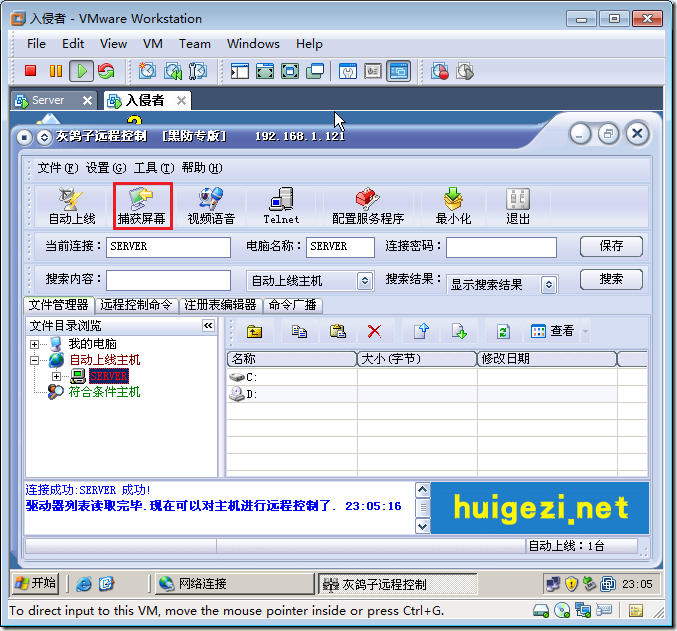Click the 灰鸽子远程控制 taskbar button
Viewport: 677px width, 631px height.
[398, 584]
